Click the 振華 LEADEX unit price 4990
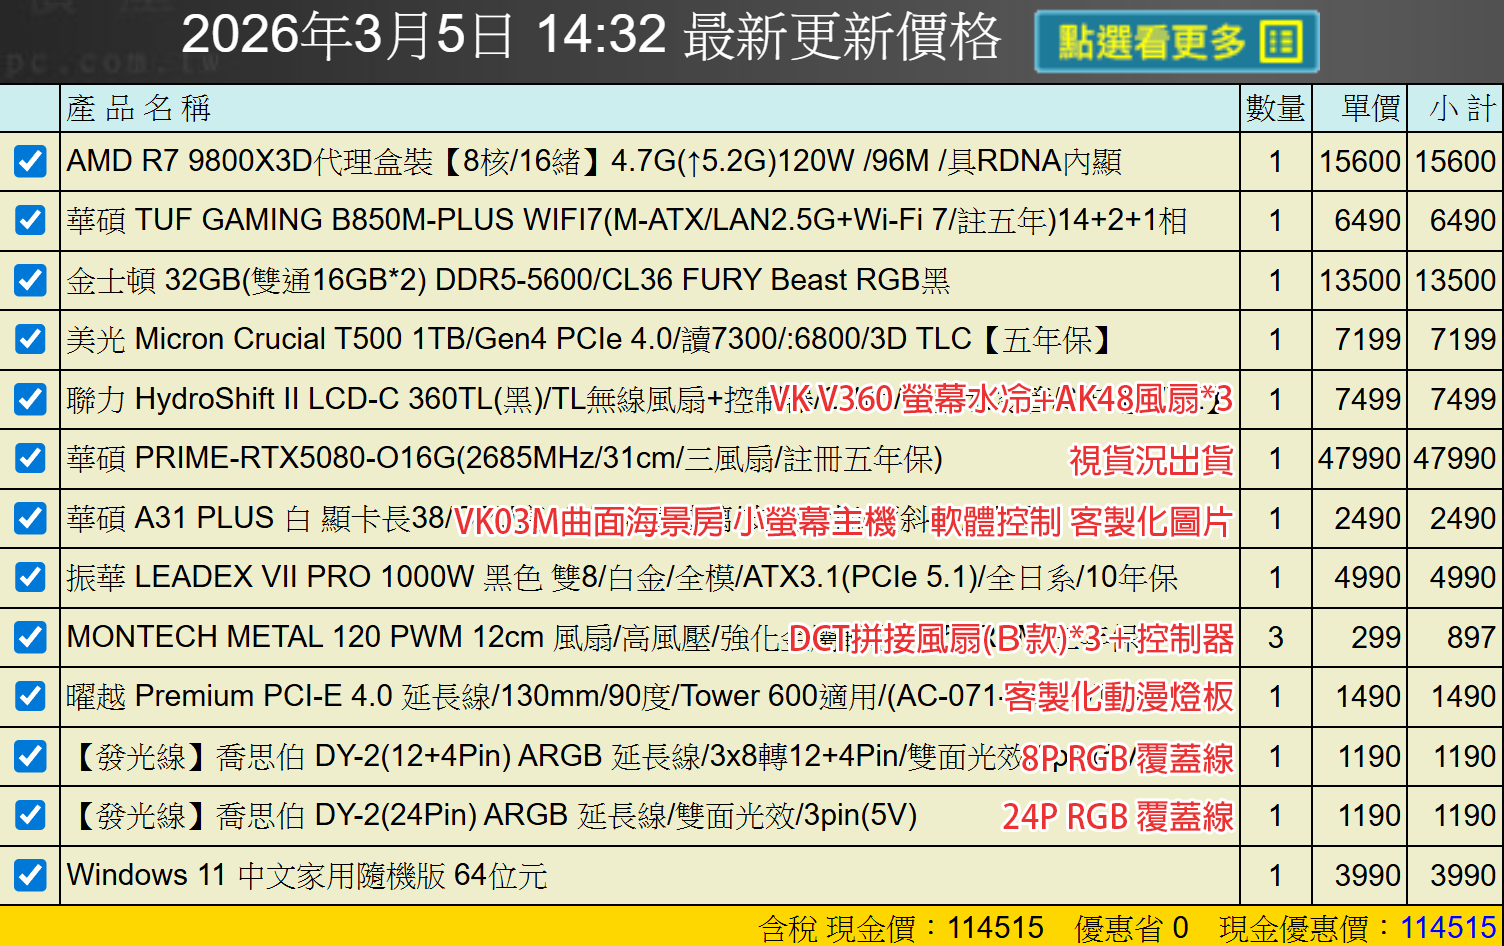1504x946 pixels. [1367, 577]
